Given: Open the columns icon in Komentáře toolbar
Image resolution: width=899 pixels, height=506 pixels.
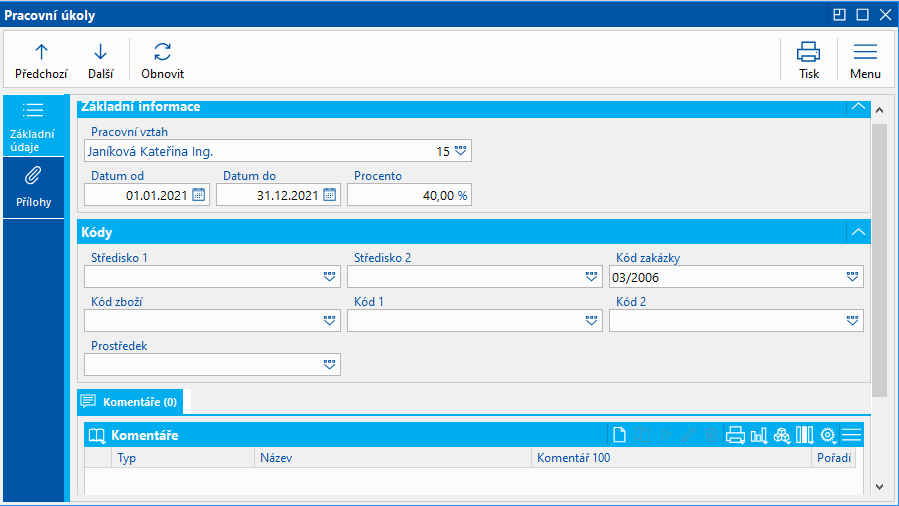Looking at the screenshot, I should (804, 435).
